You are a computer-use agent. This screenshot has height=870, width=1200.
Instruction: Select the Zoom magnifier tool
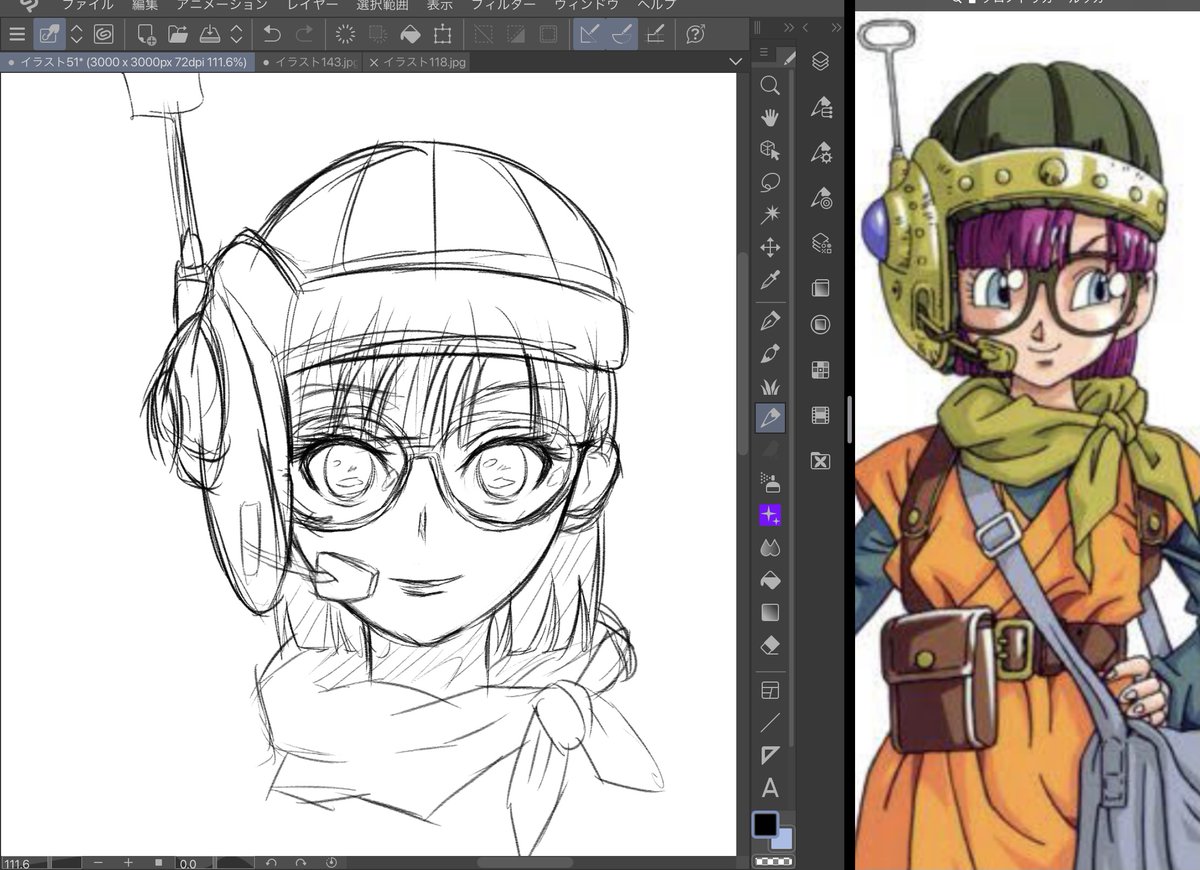(x=770, y=85)
